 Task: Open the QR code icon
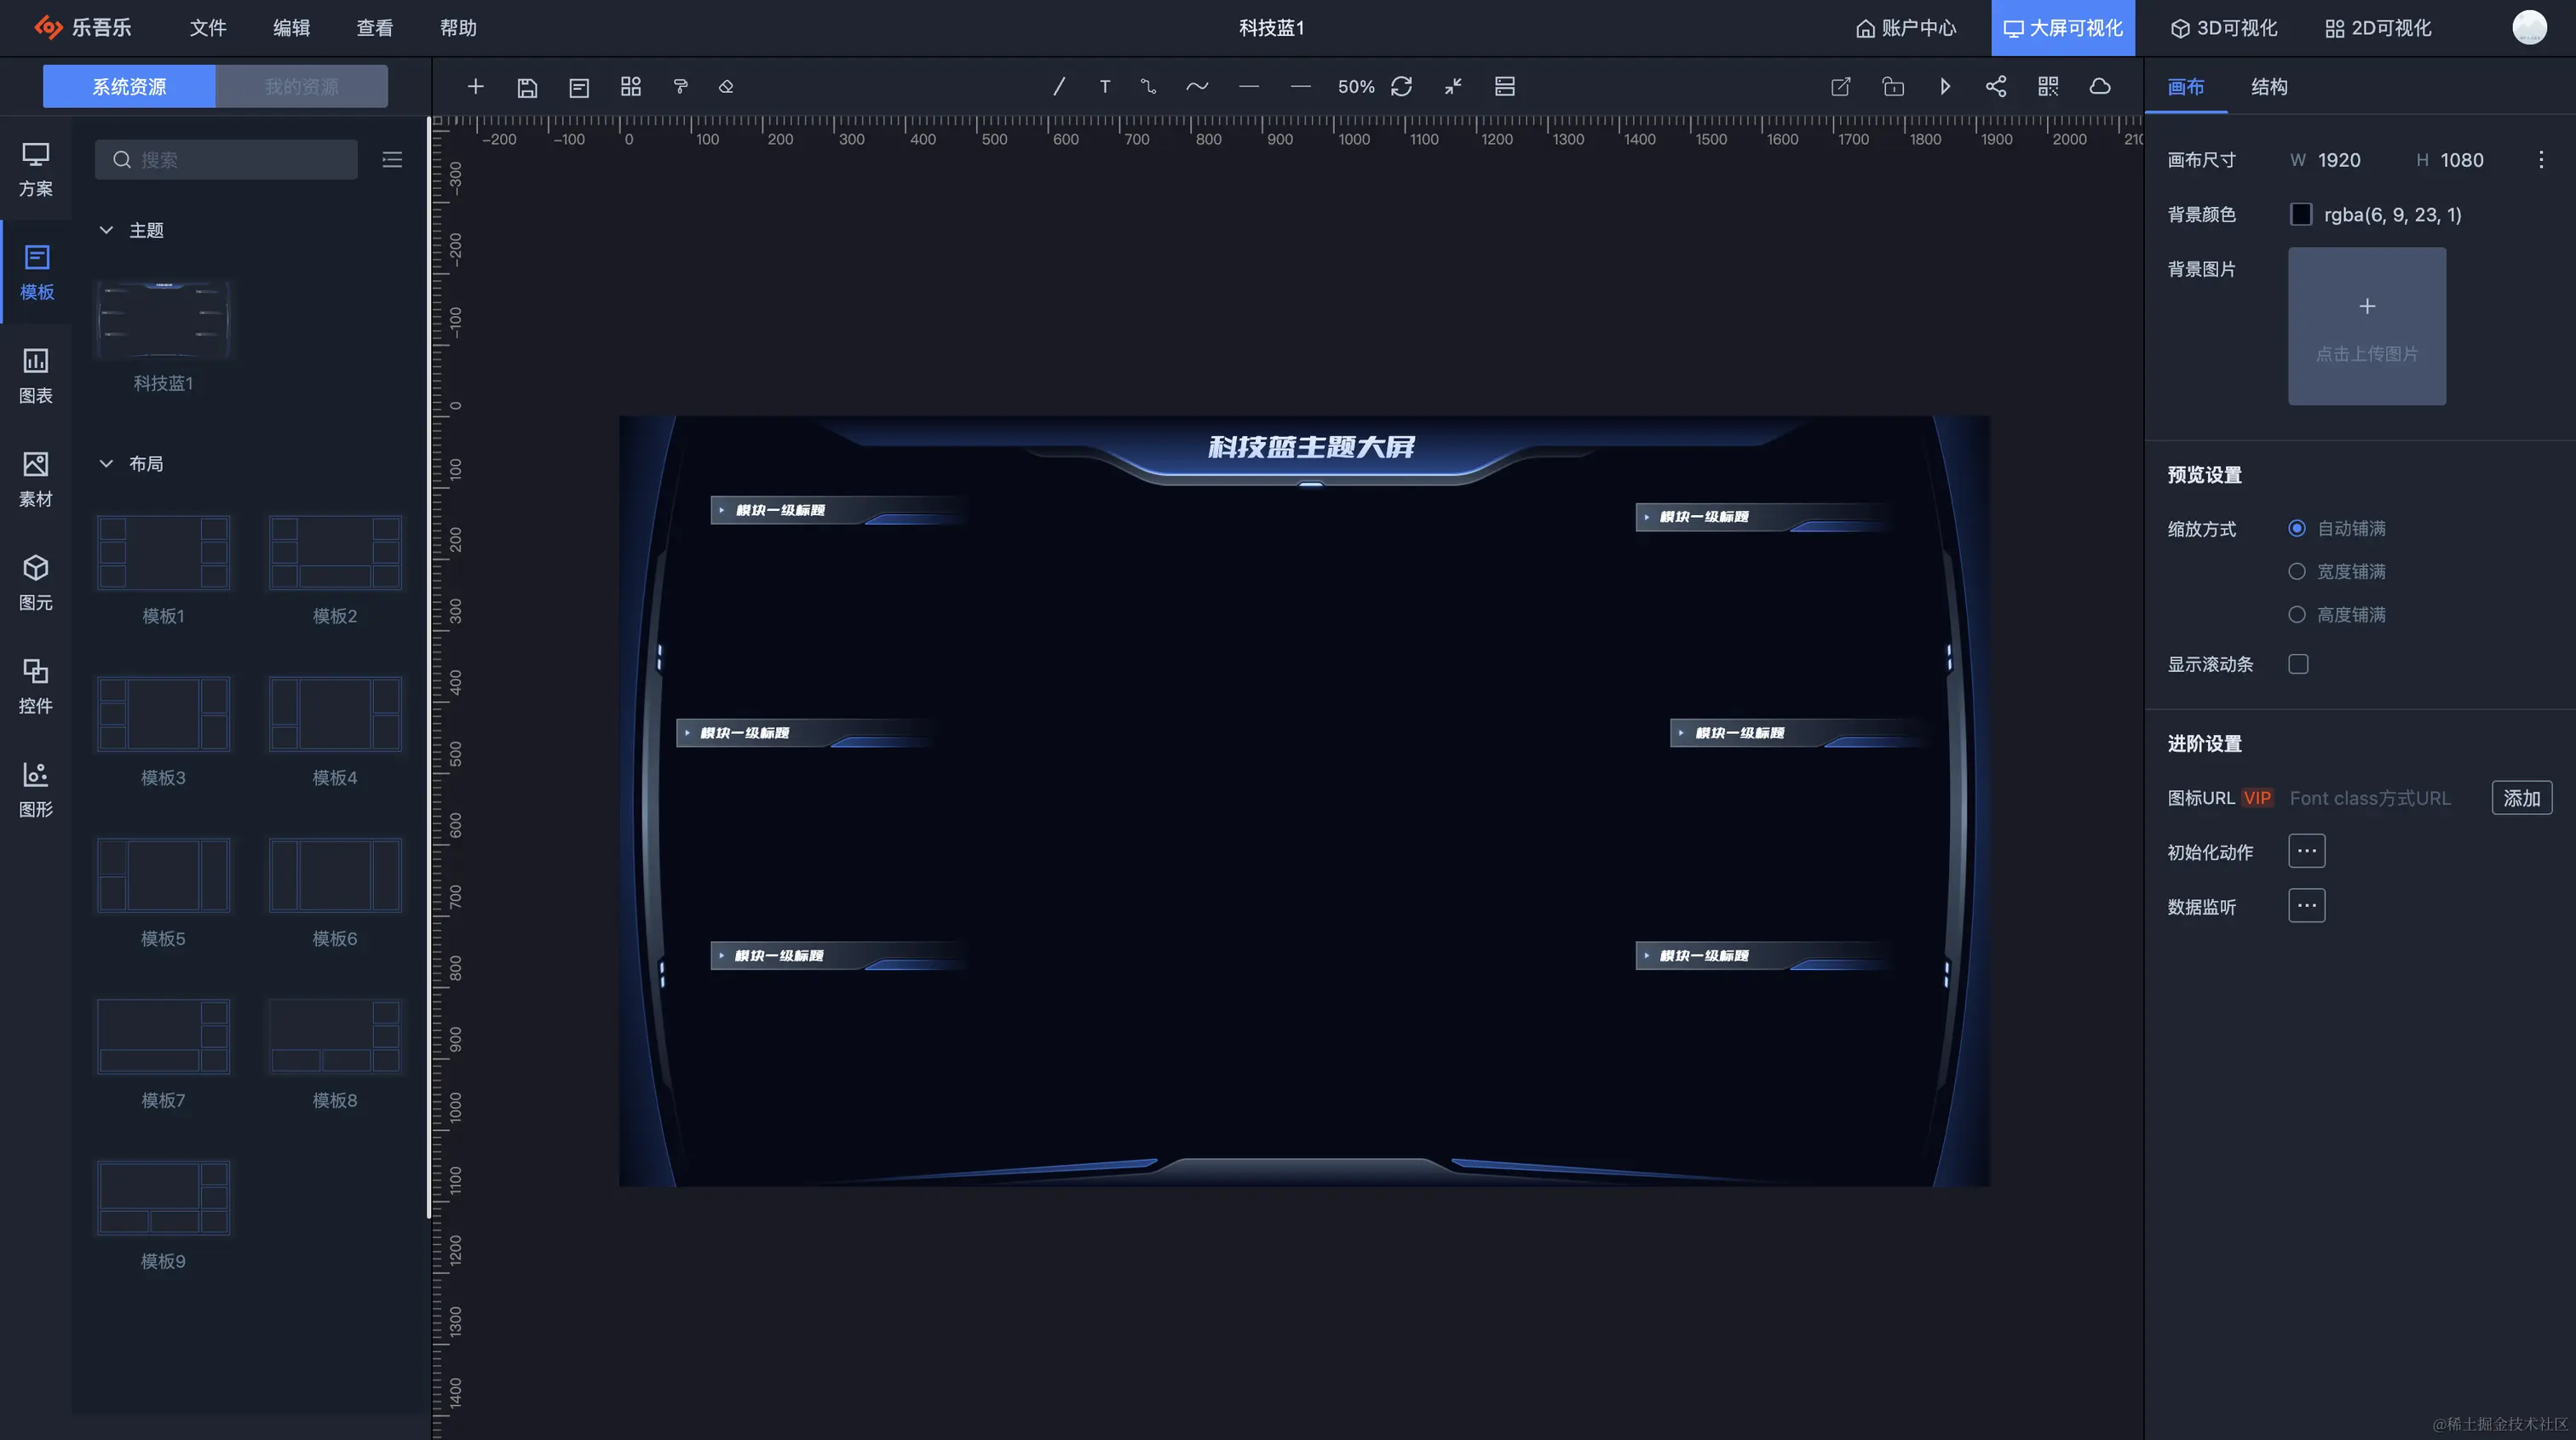[x=2048, y=87]
